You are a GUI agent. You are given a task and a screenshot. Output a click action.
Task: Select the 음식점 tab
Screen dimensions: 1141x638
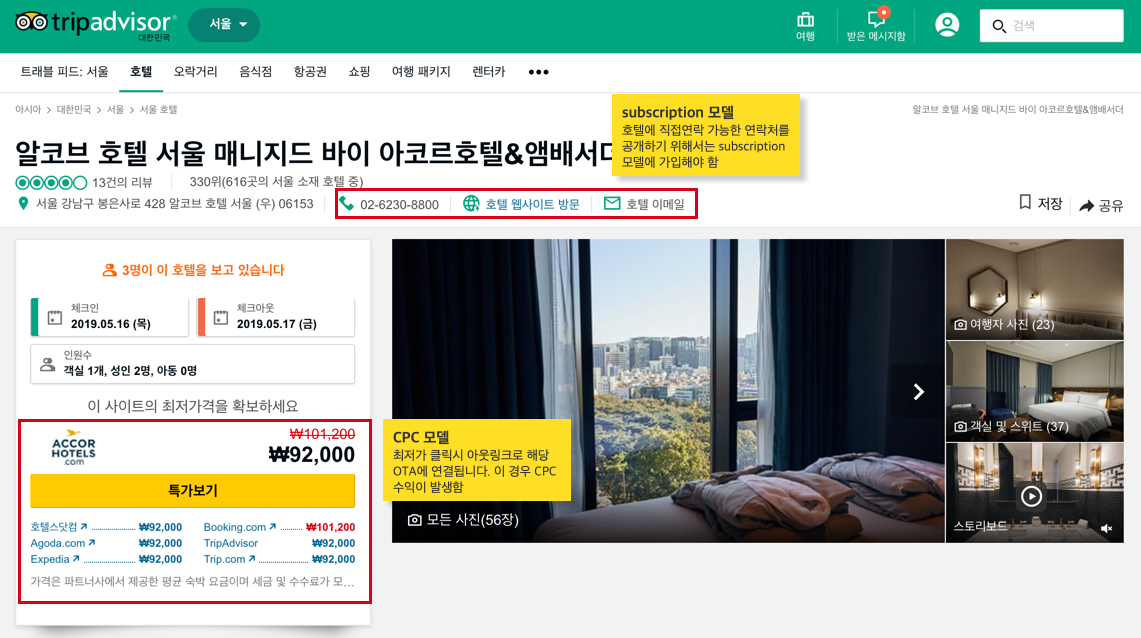click(x=255, y=72)
